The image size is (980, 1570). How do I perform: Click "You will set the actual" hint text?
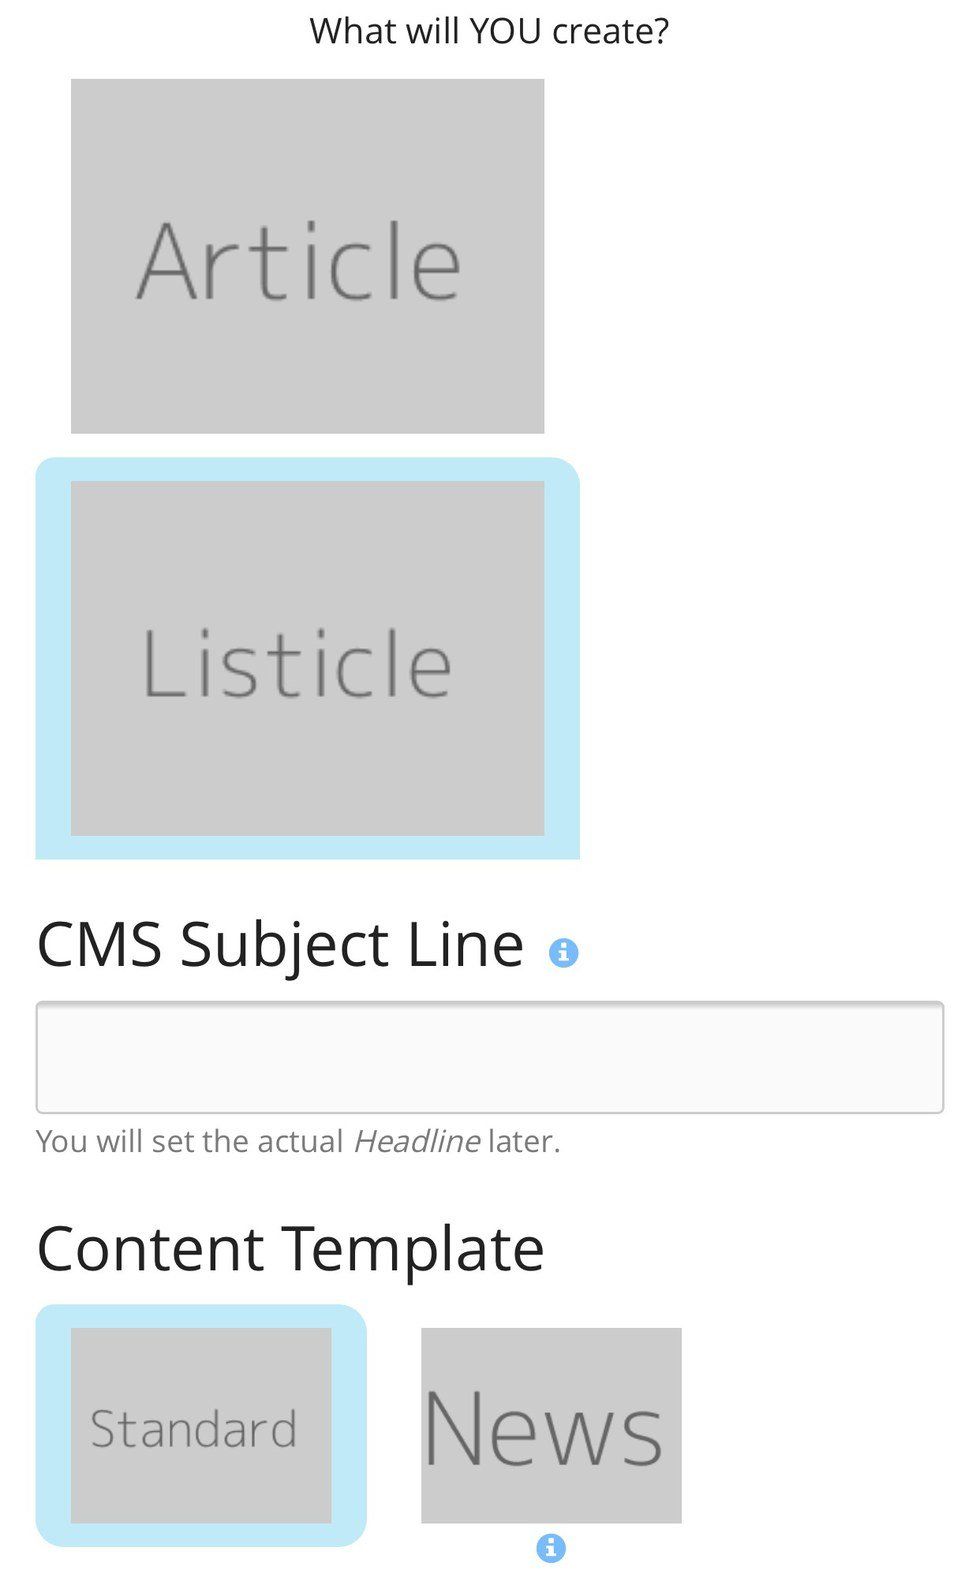point(190,1141)
